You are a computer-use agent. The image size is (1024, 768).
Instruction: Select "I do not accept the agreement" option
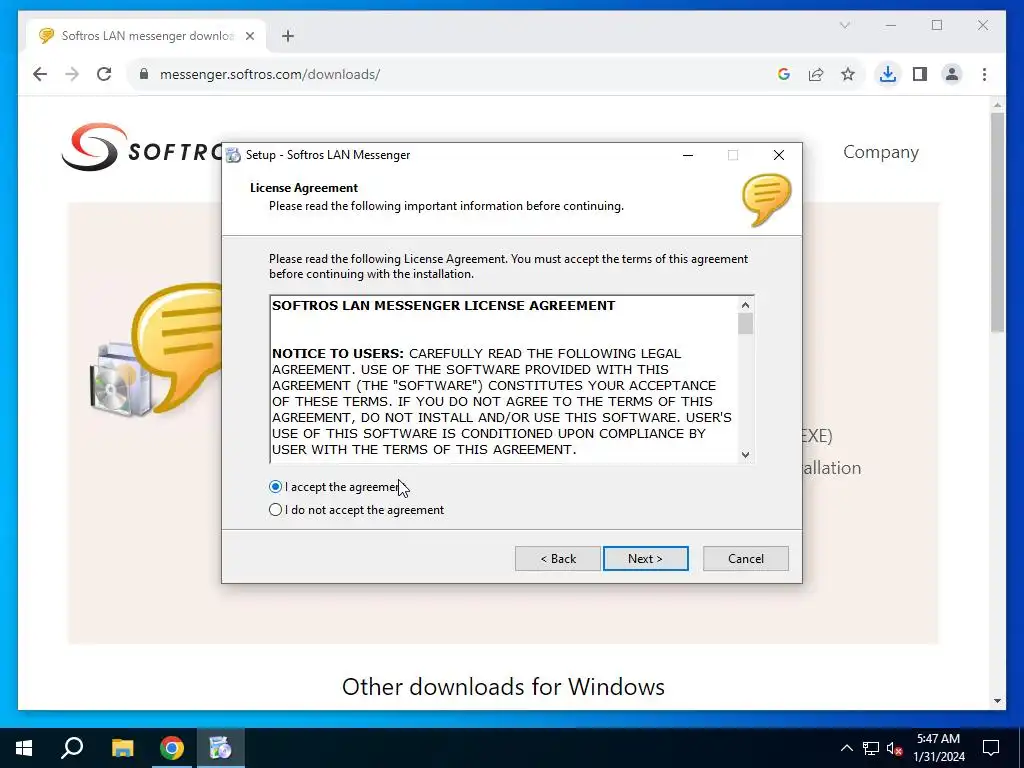275,509
